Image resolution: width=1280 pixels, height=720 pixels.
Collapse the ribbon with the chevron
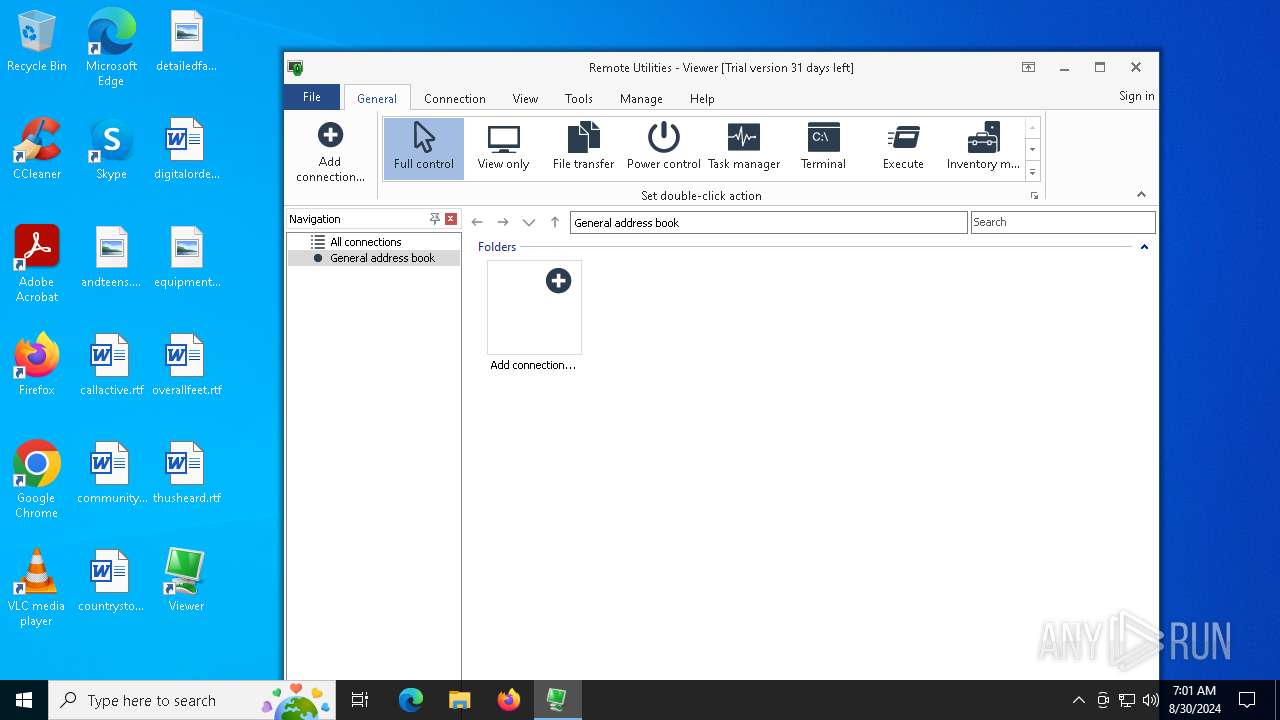point(1141,194)
